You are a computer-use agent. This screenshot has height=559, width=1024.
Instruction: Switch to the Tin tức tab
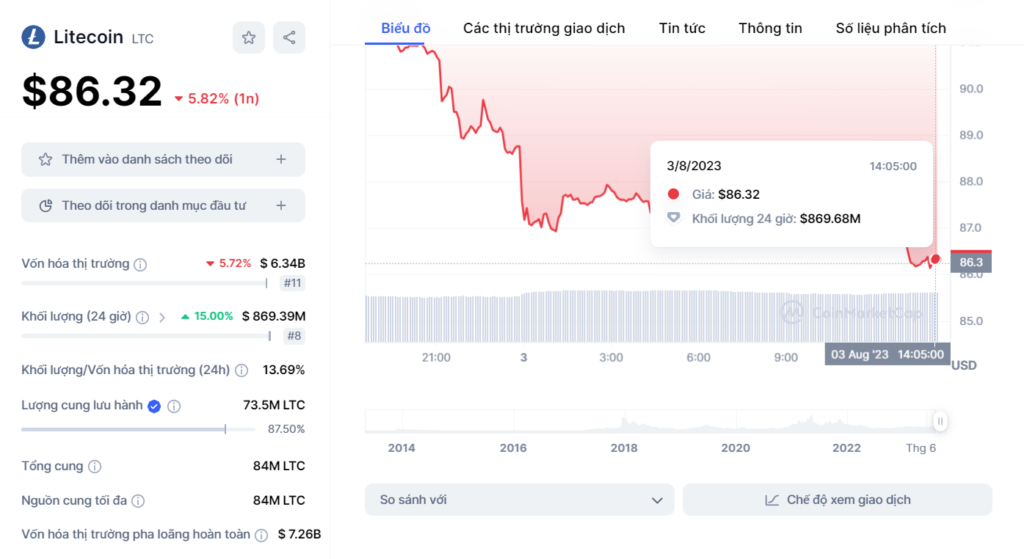point(682,28)
